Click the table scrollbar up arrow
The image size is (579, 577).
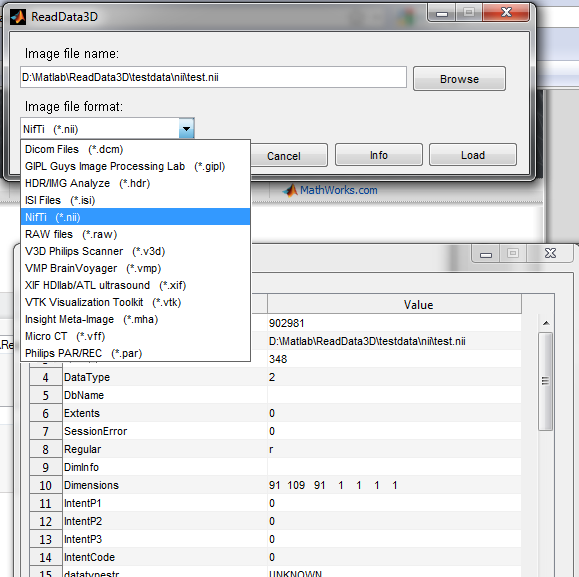546,323
